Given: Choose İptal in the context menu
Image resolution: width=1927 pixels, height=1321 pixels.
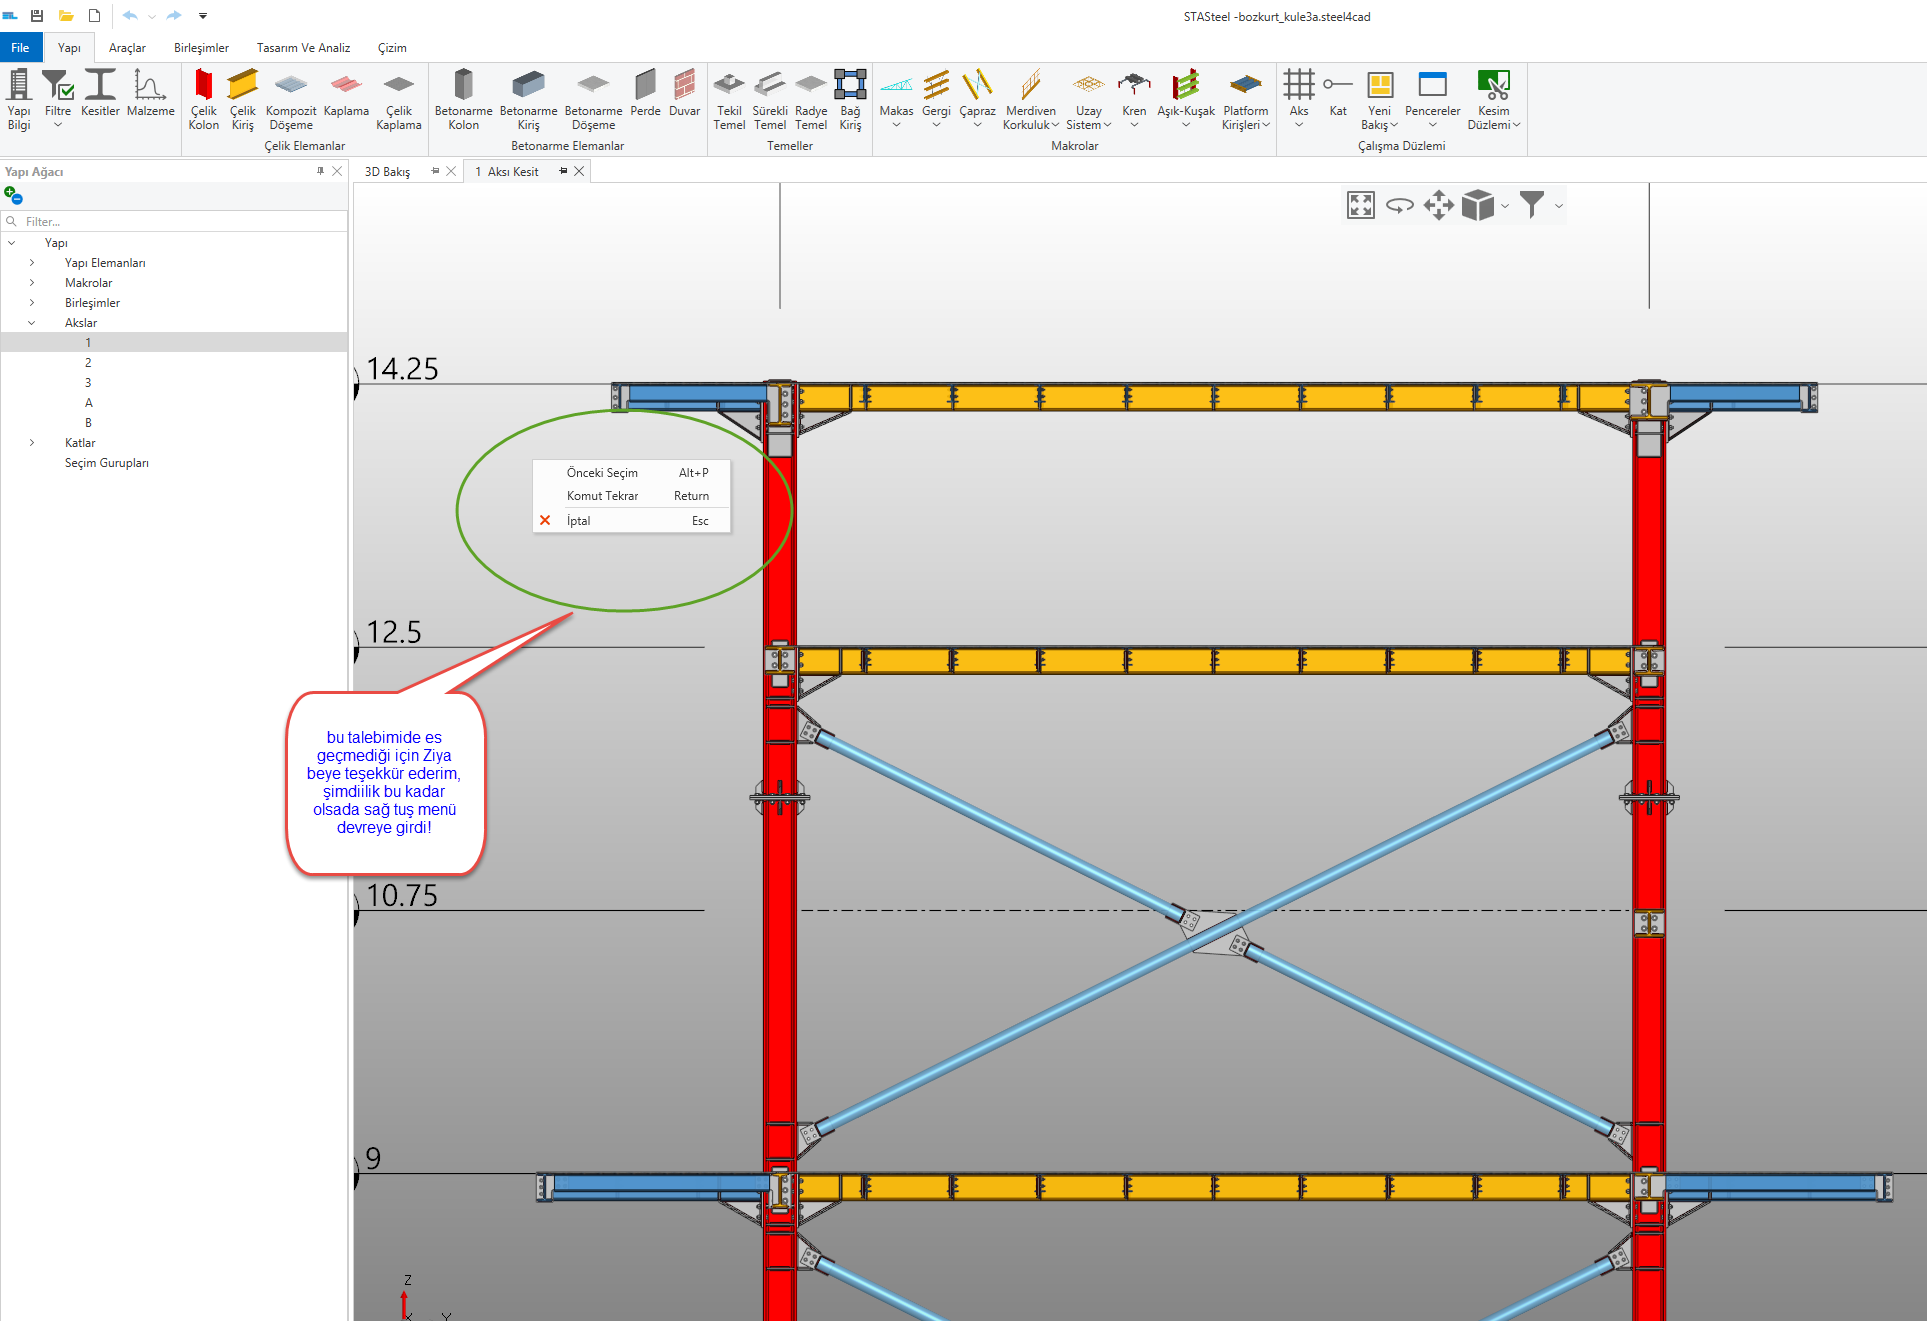Looking at the screenshot, I should click(x=579, y=521).
